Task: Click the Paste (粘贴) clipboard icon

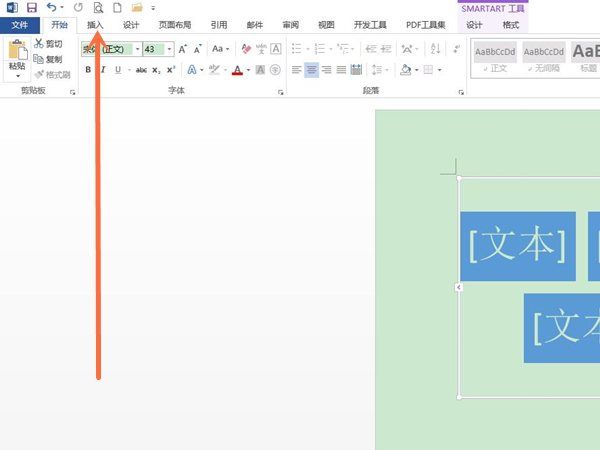Action: (x=17, y=55)
